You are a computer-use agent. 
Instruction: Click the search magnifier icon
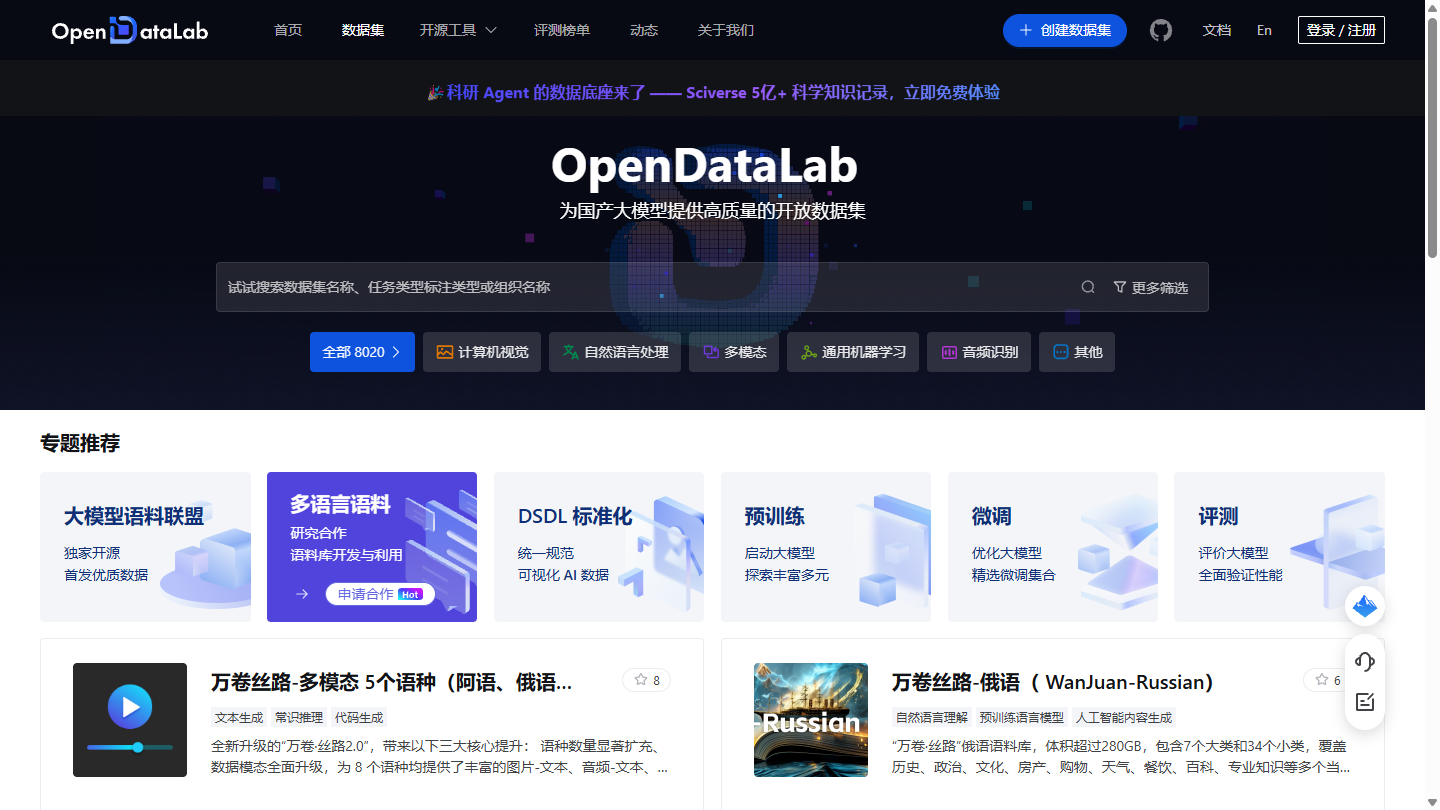click(1088, 287)
